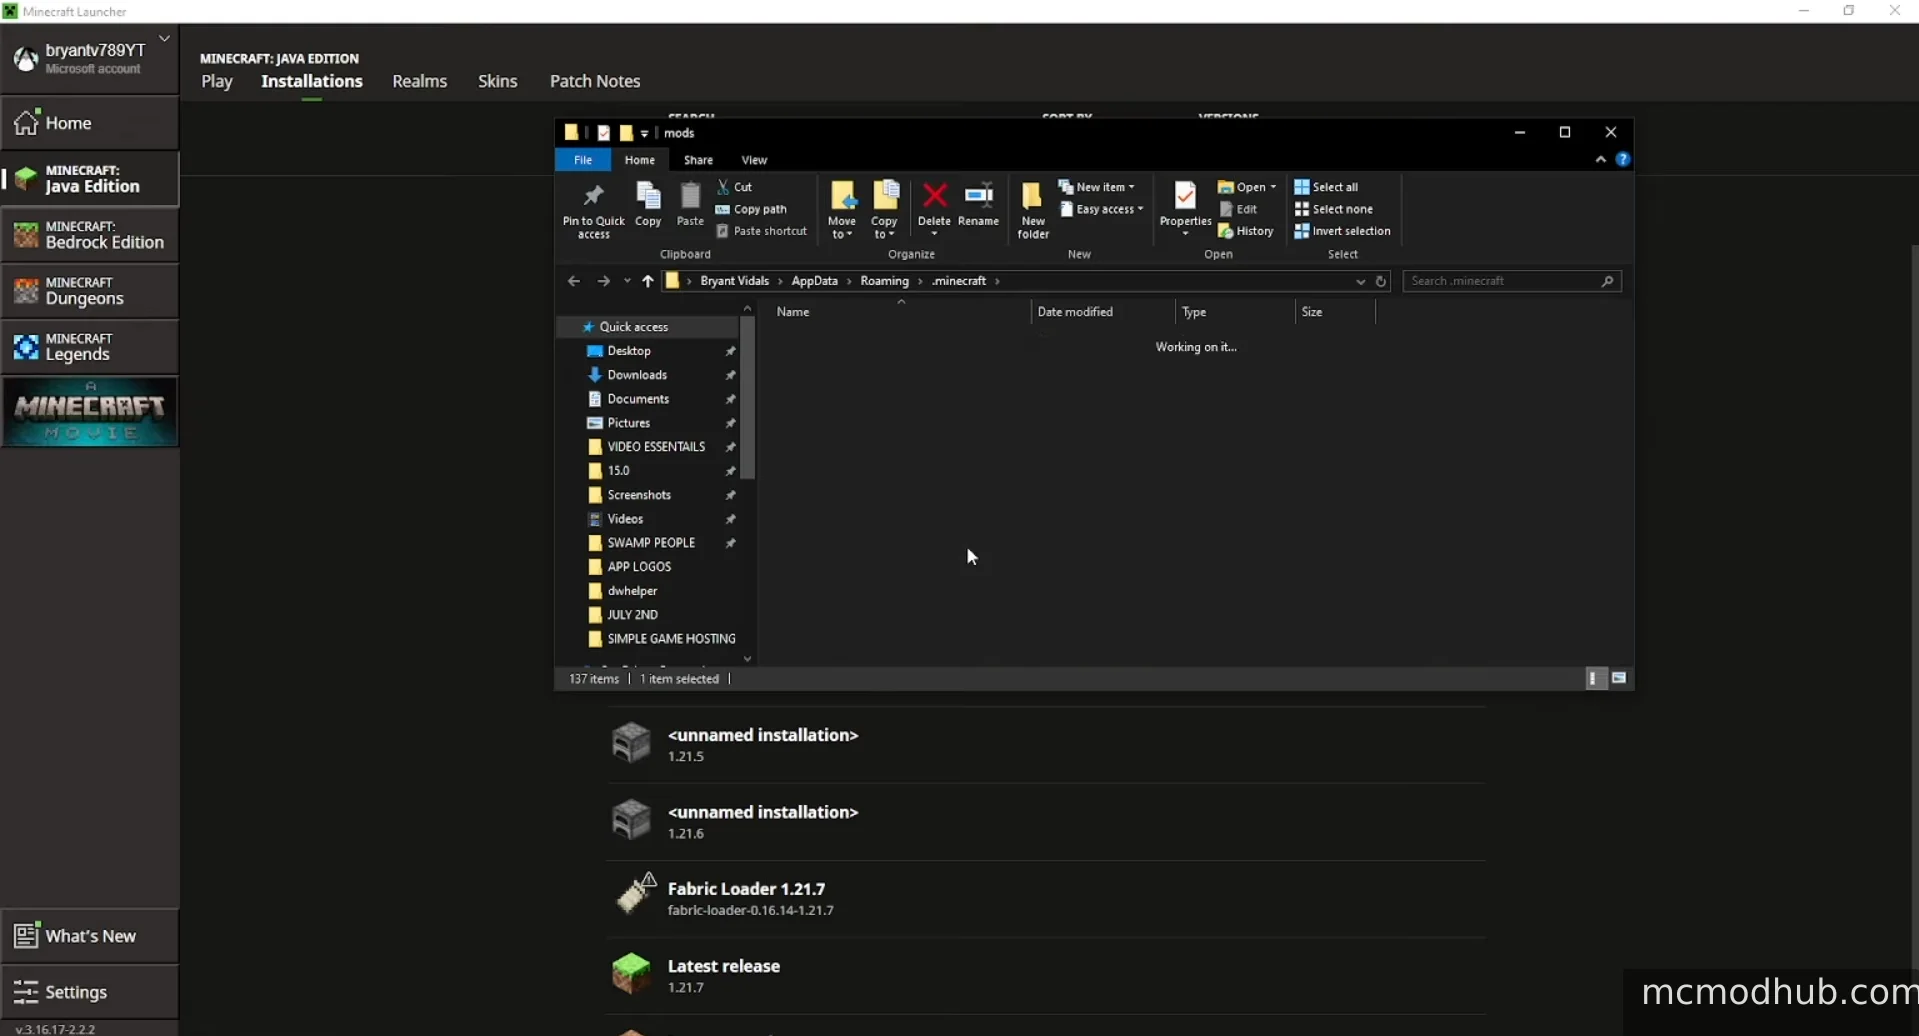Viewport: 1919px width, 1036px height.
Task: Open the Easy access dropdown
Action: point(1102,209)
